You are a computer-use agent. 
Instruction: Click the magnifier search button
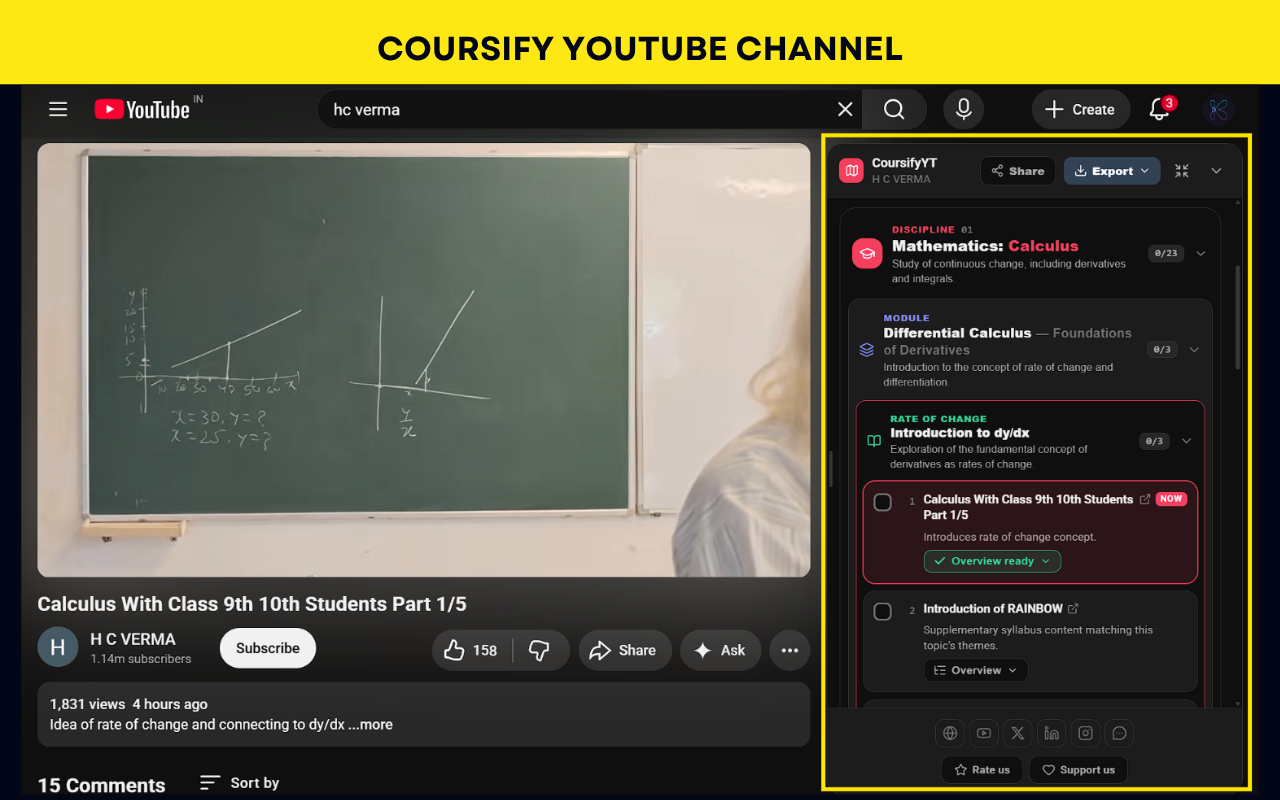894,109
